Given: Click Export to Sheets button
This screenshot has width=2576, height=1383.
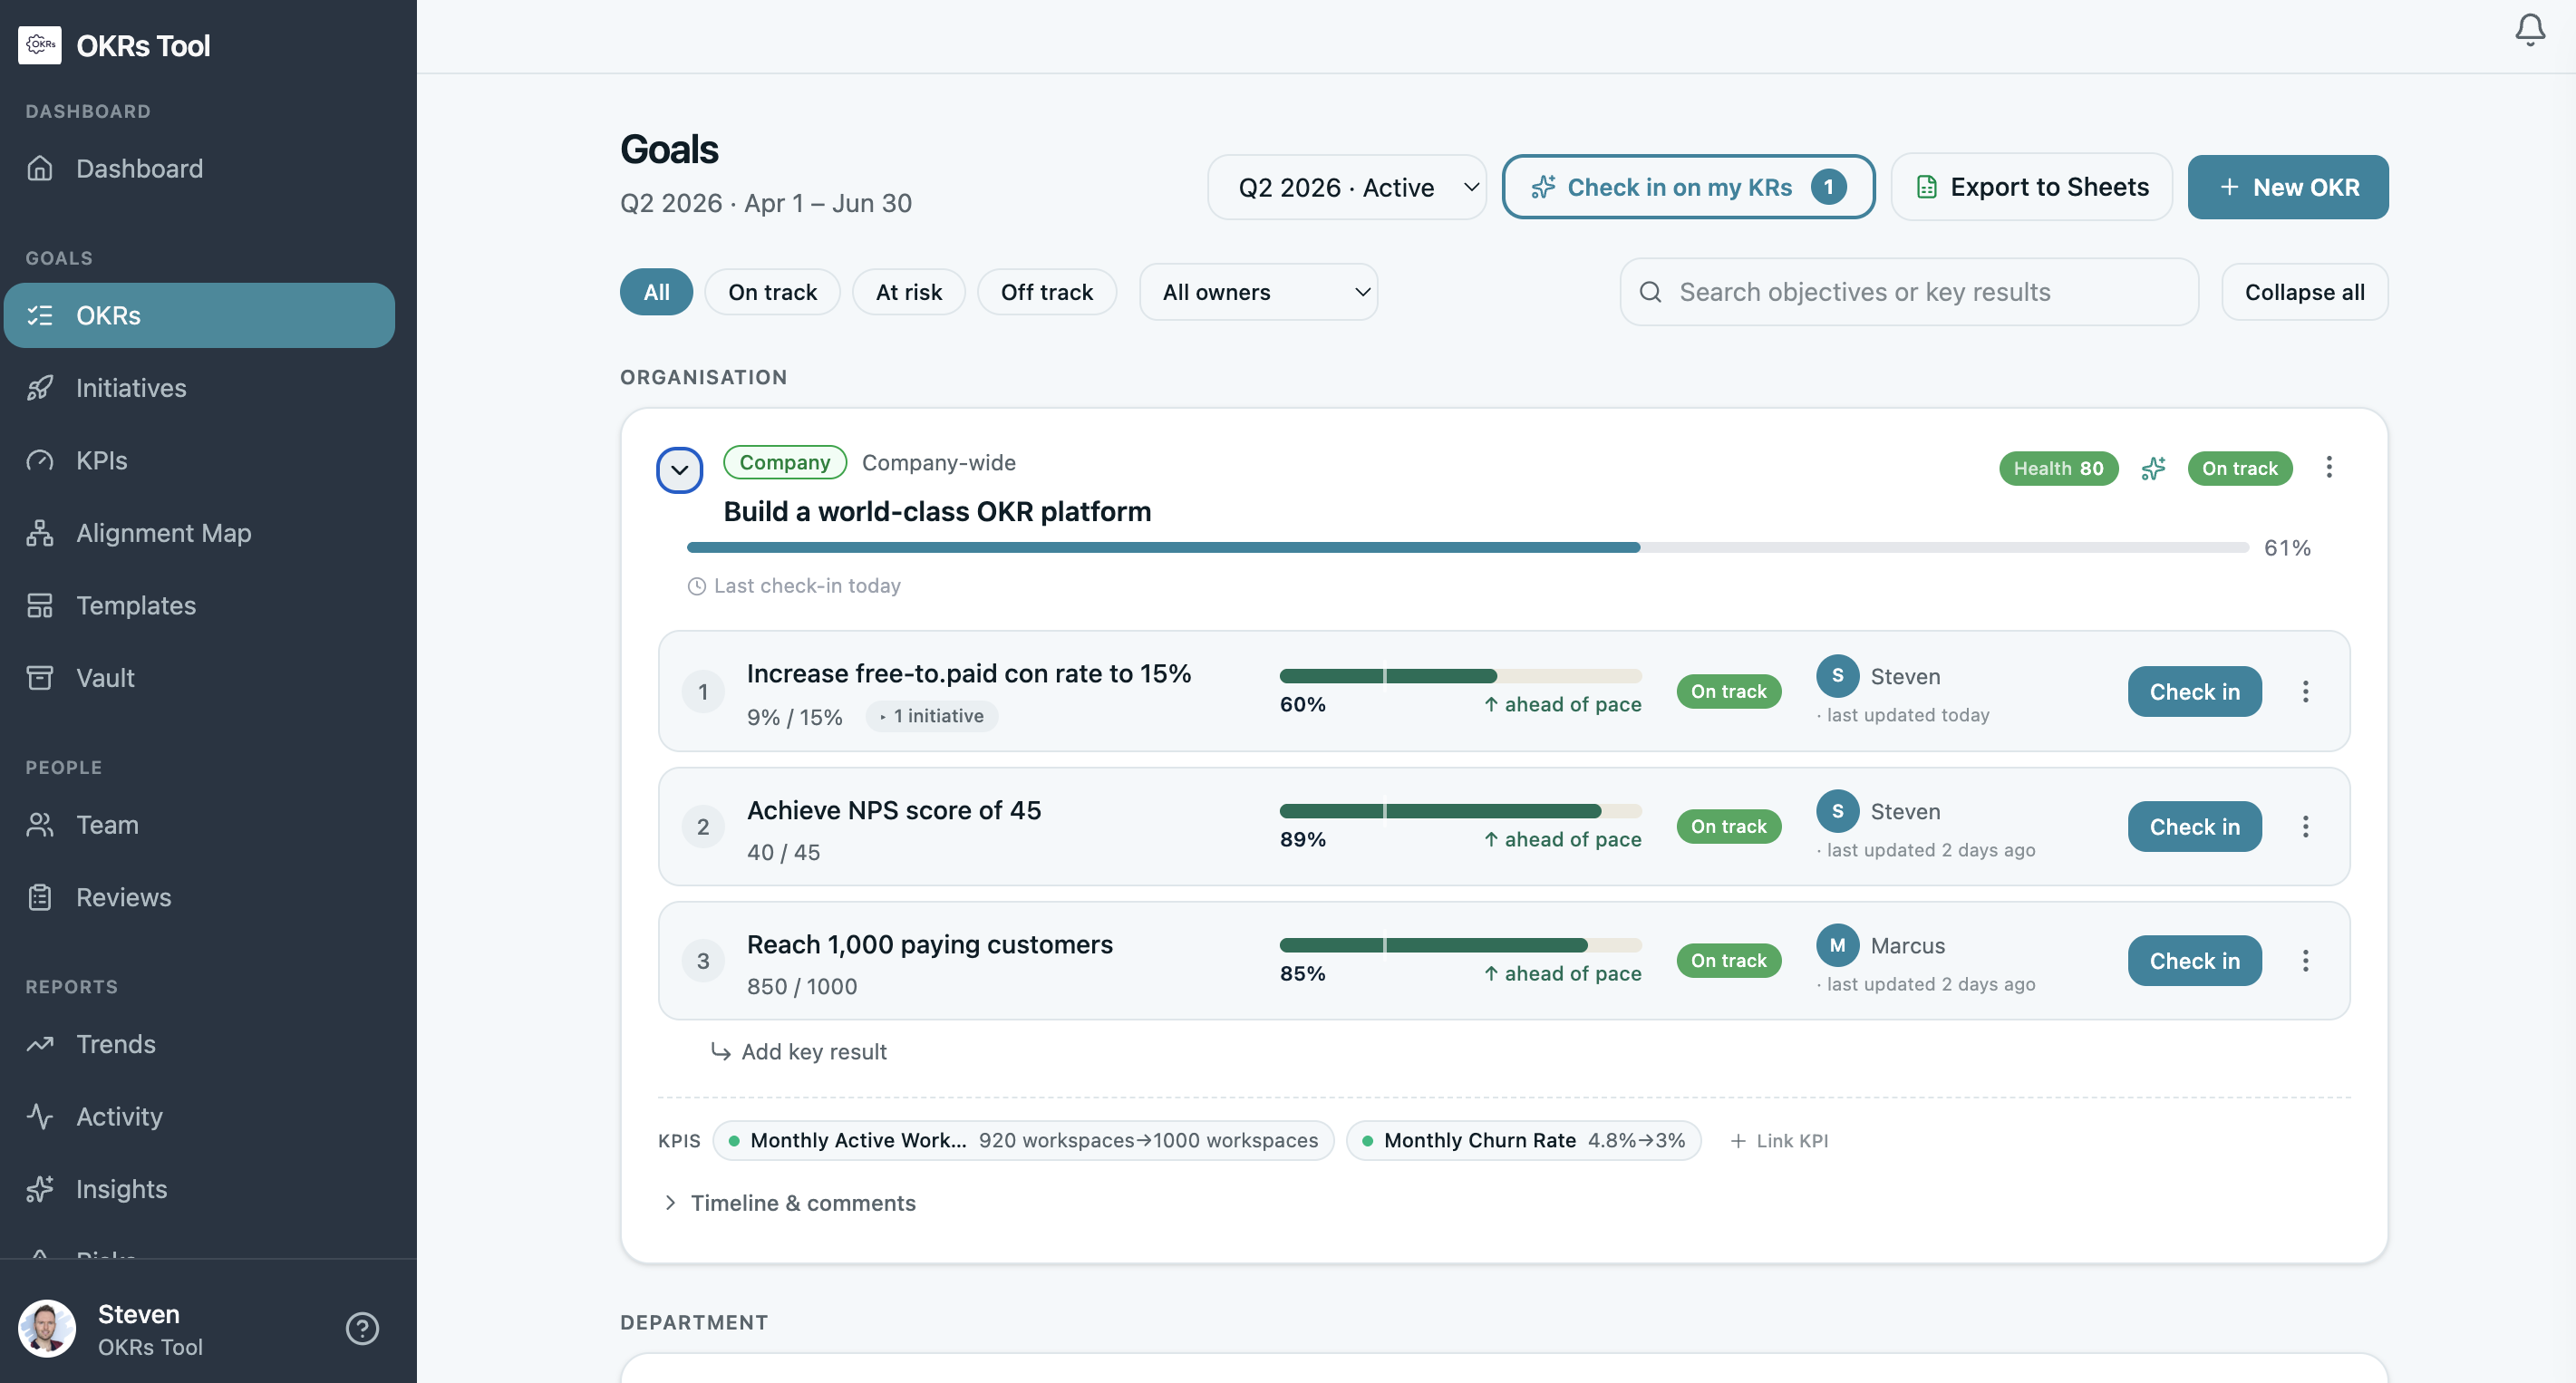Looking at the screenshot, I should click(x=2031, y=187).
